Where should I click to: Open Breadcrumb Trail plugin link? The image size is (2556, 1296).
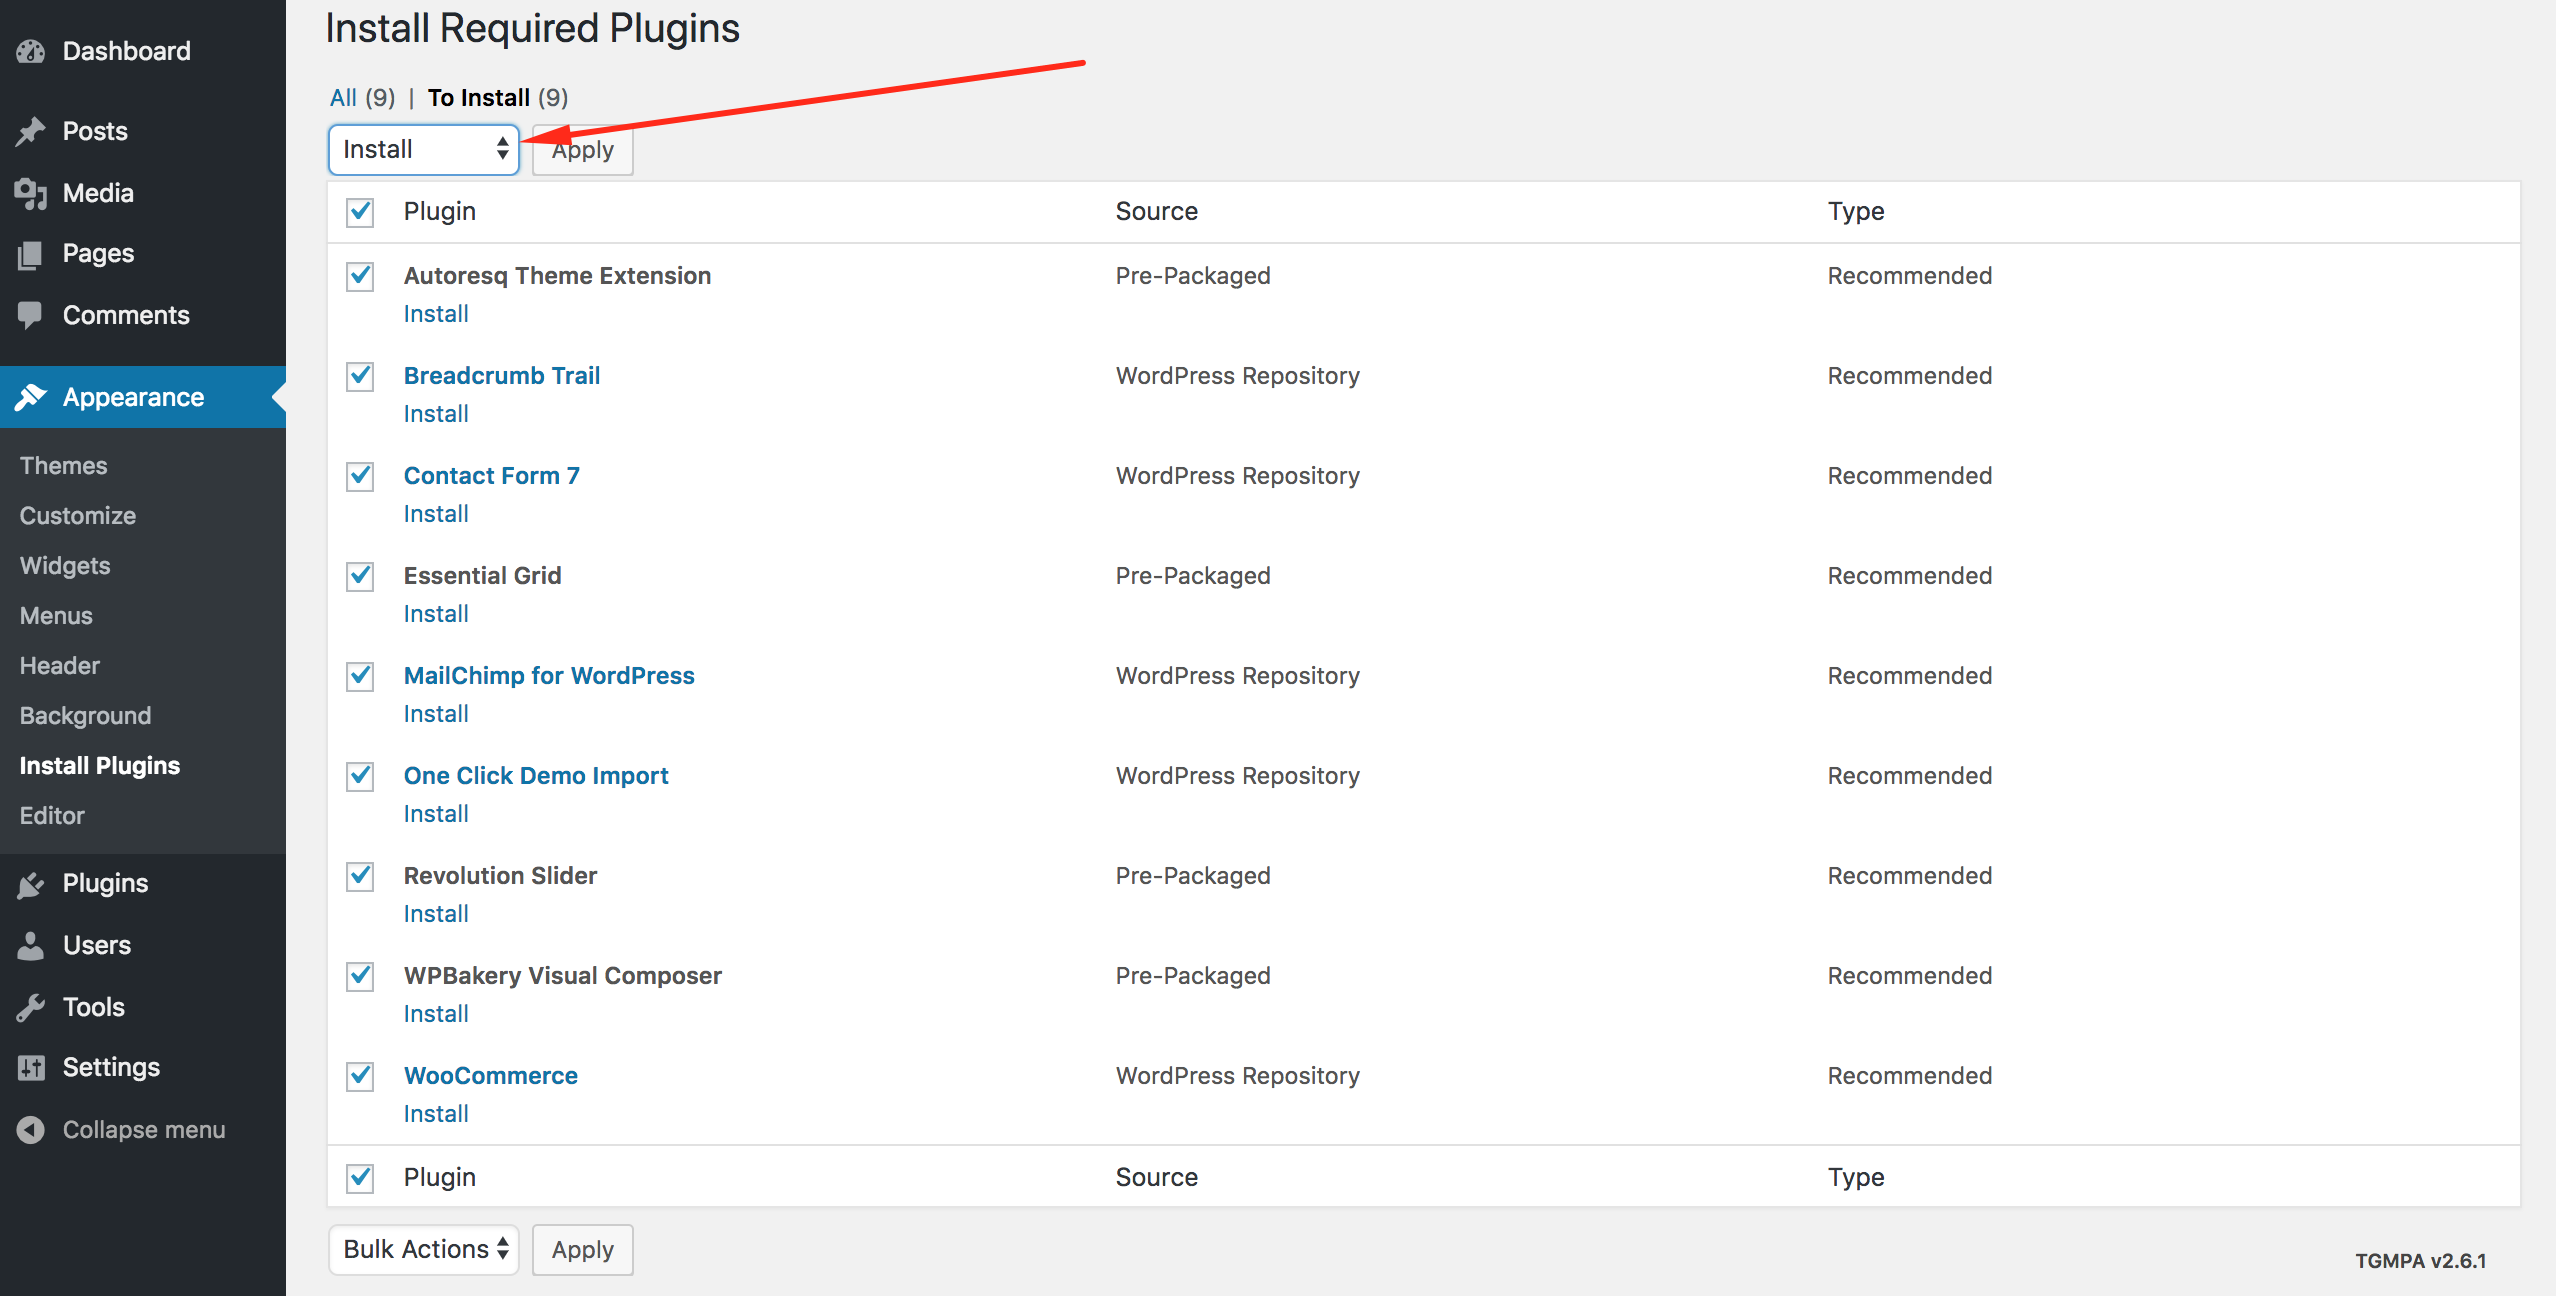point(502,376)
